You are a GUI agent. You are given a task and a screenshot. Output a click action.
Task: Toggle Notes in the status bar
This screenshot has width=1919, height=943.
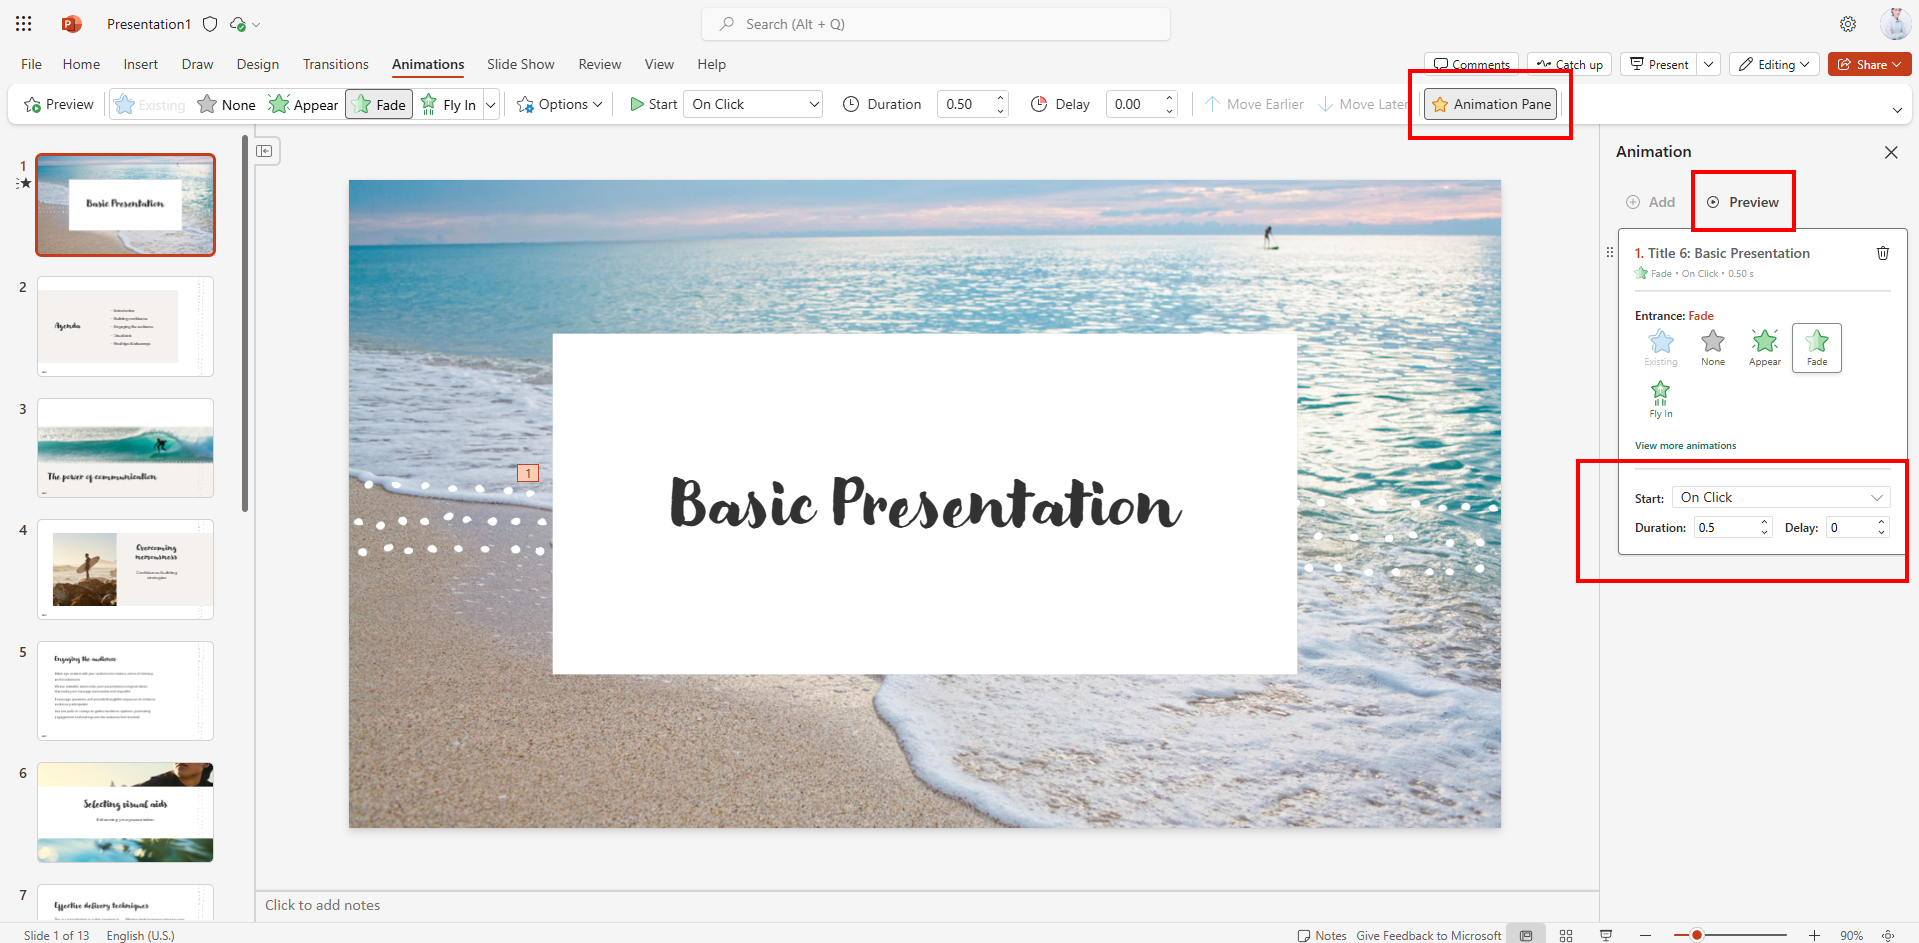coord(1322,935)
